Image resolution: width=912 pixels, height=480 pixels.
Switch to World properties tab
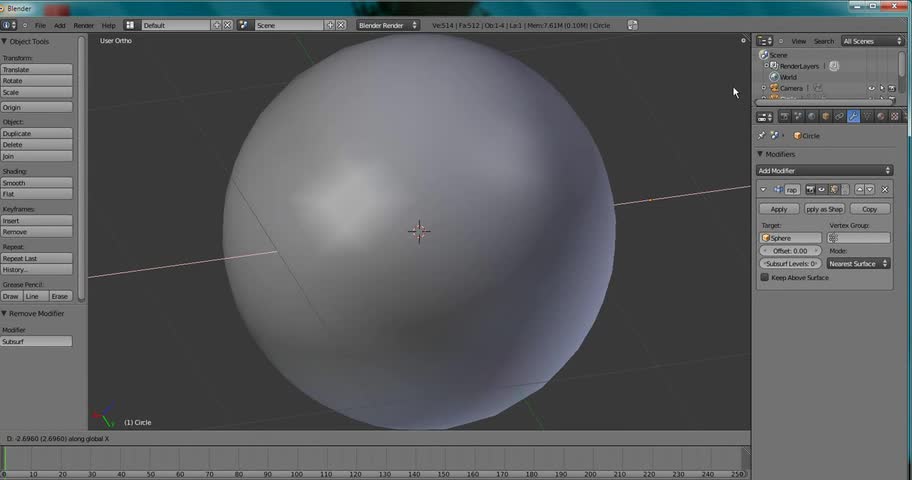pyautogui.click(x=812, y=116)
